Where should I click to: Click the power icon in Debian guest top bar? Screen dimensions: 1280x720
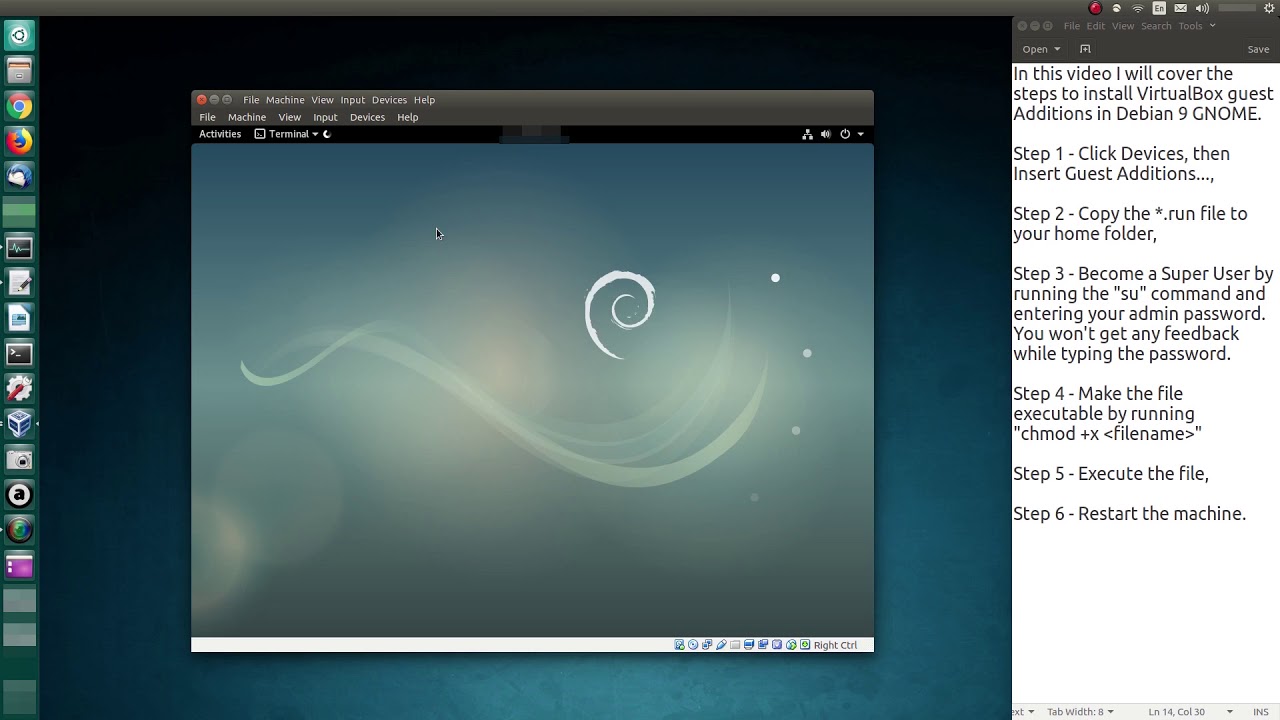point(845,134)
